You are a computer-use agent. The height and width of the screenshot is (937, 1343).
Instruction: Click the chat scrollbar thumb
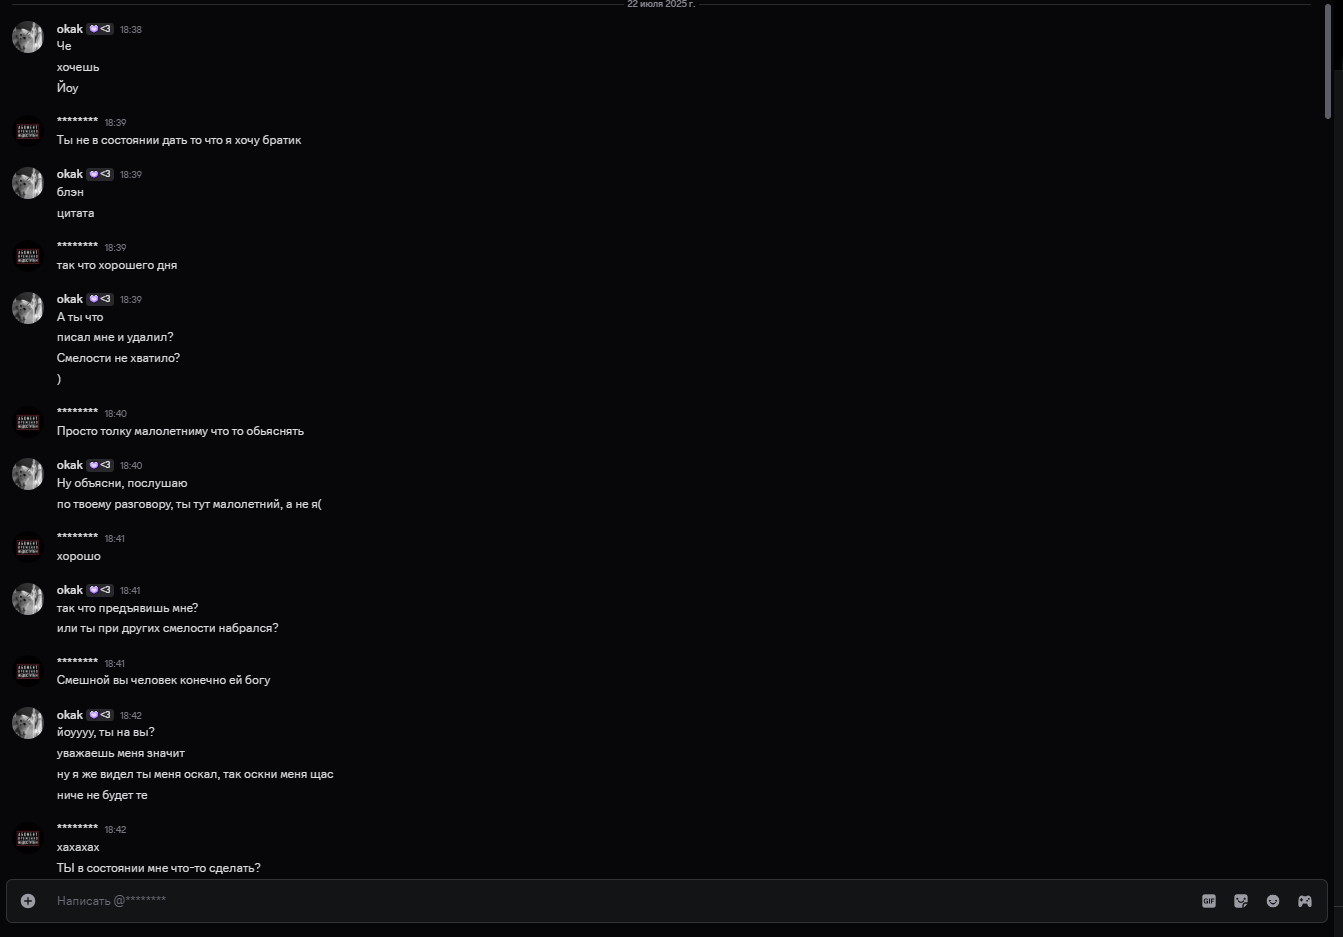tap(1326, 60)
